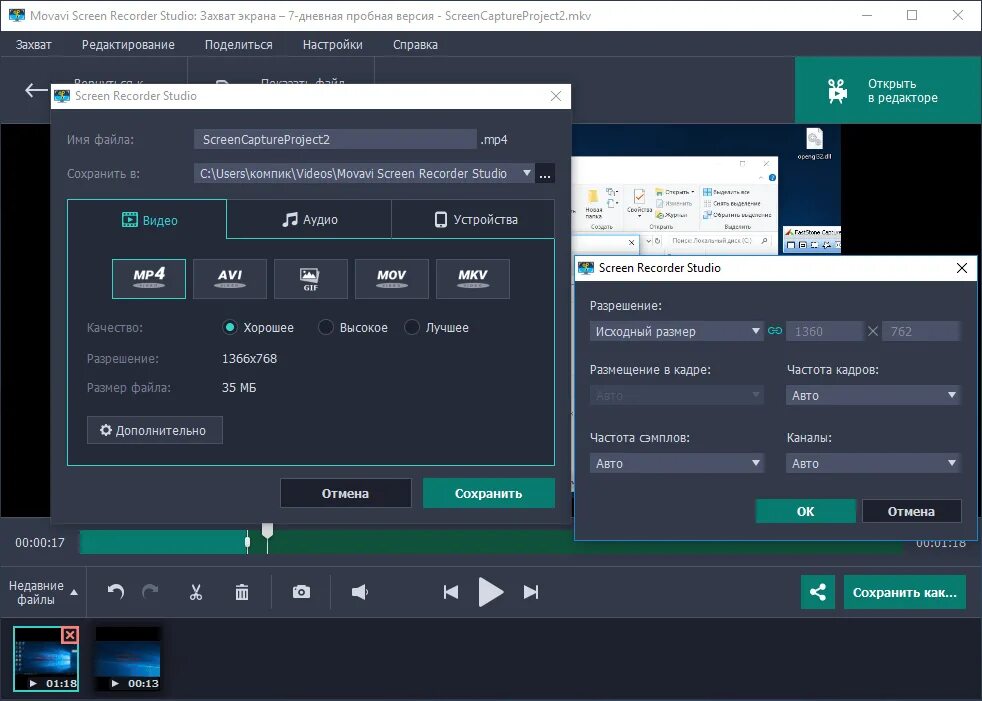Select Лучшее quality radio button
The width and height of the screenshot is (982, 701).
(x=411, y=327)
